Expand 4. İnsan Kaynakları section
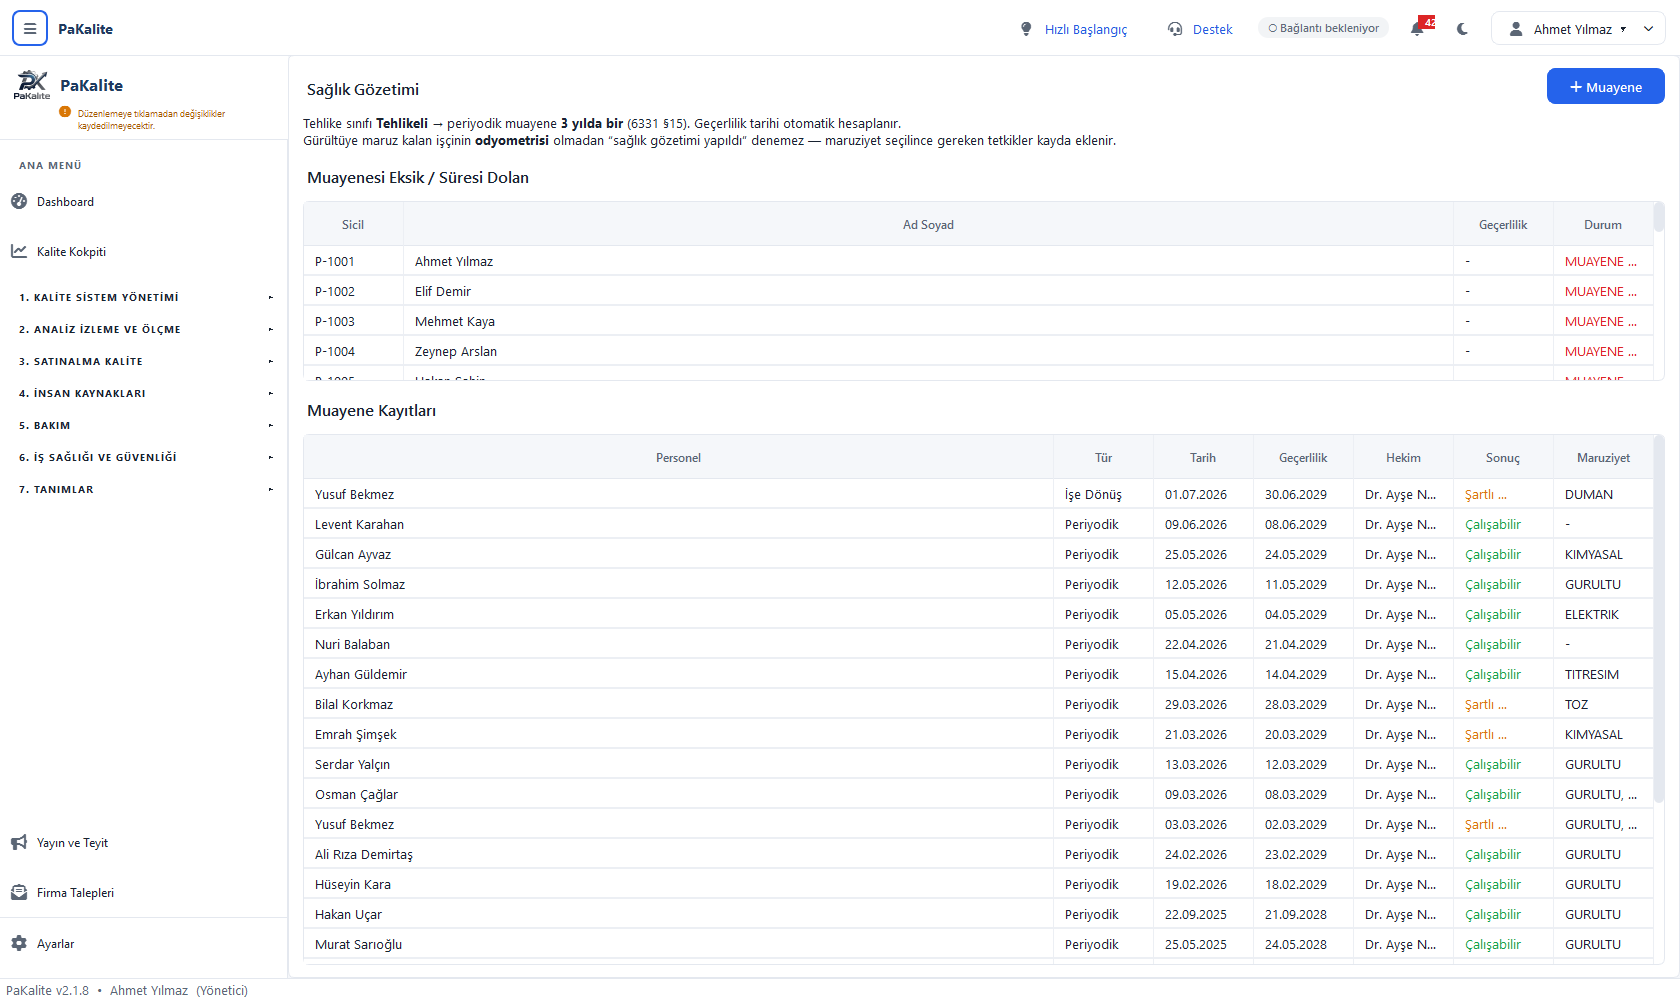Screen dimensions: 1680x1000 [143, 393]
